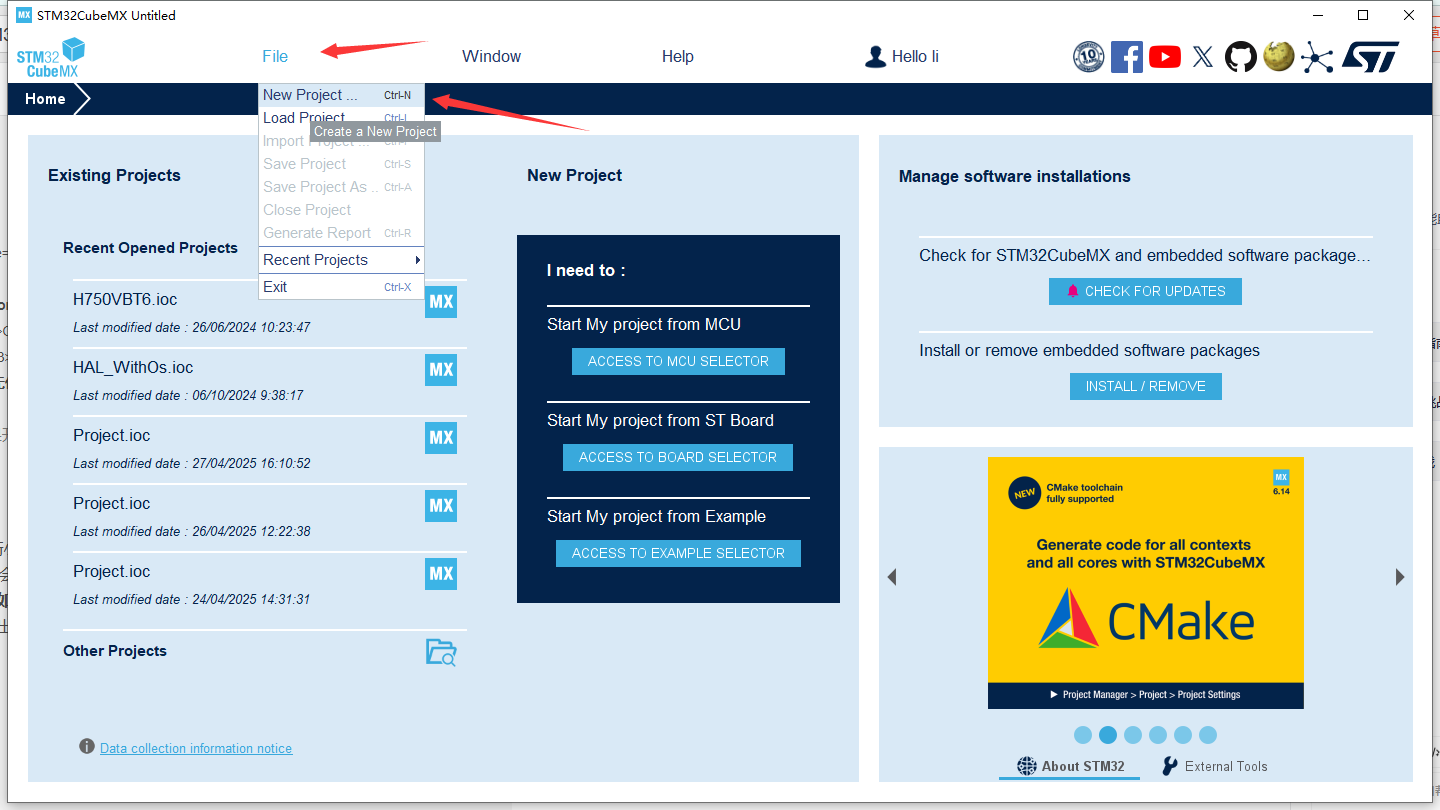Click the Other Projects label
Viewport: 1440px width, 810px height.
(115, 651)
